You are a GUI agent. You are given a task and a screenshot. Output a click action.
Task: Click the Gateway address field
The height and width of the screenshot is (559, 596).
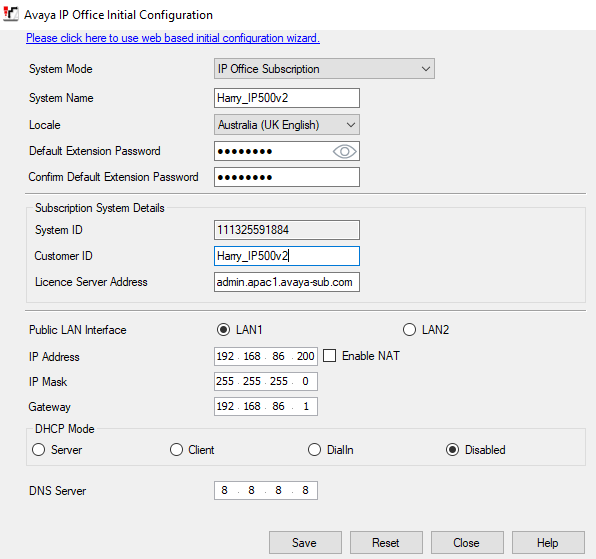(266, 407)
